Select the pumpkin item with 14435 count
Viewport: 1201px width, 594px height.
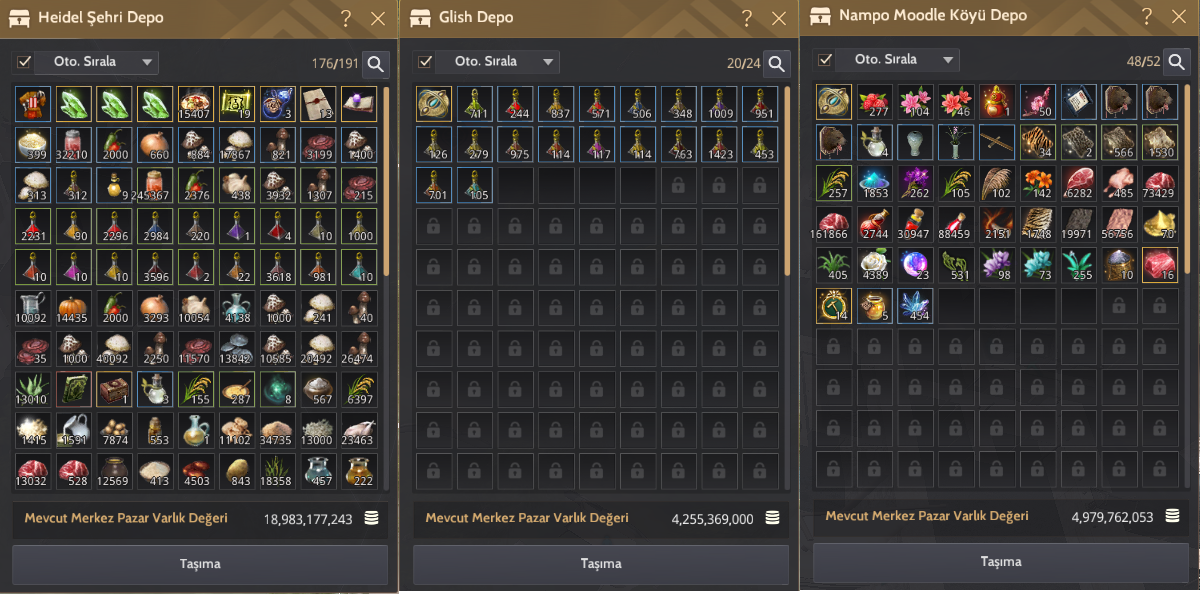pos(74,308)
